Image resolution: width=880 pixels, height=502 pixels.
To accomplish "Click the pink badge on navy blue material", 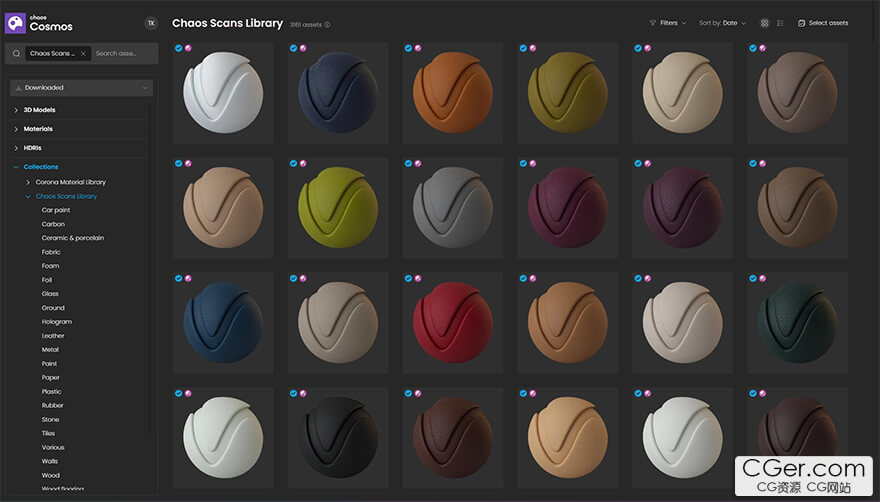I will (303, 48).
